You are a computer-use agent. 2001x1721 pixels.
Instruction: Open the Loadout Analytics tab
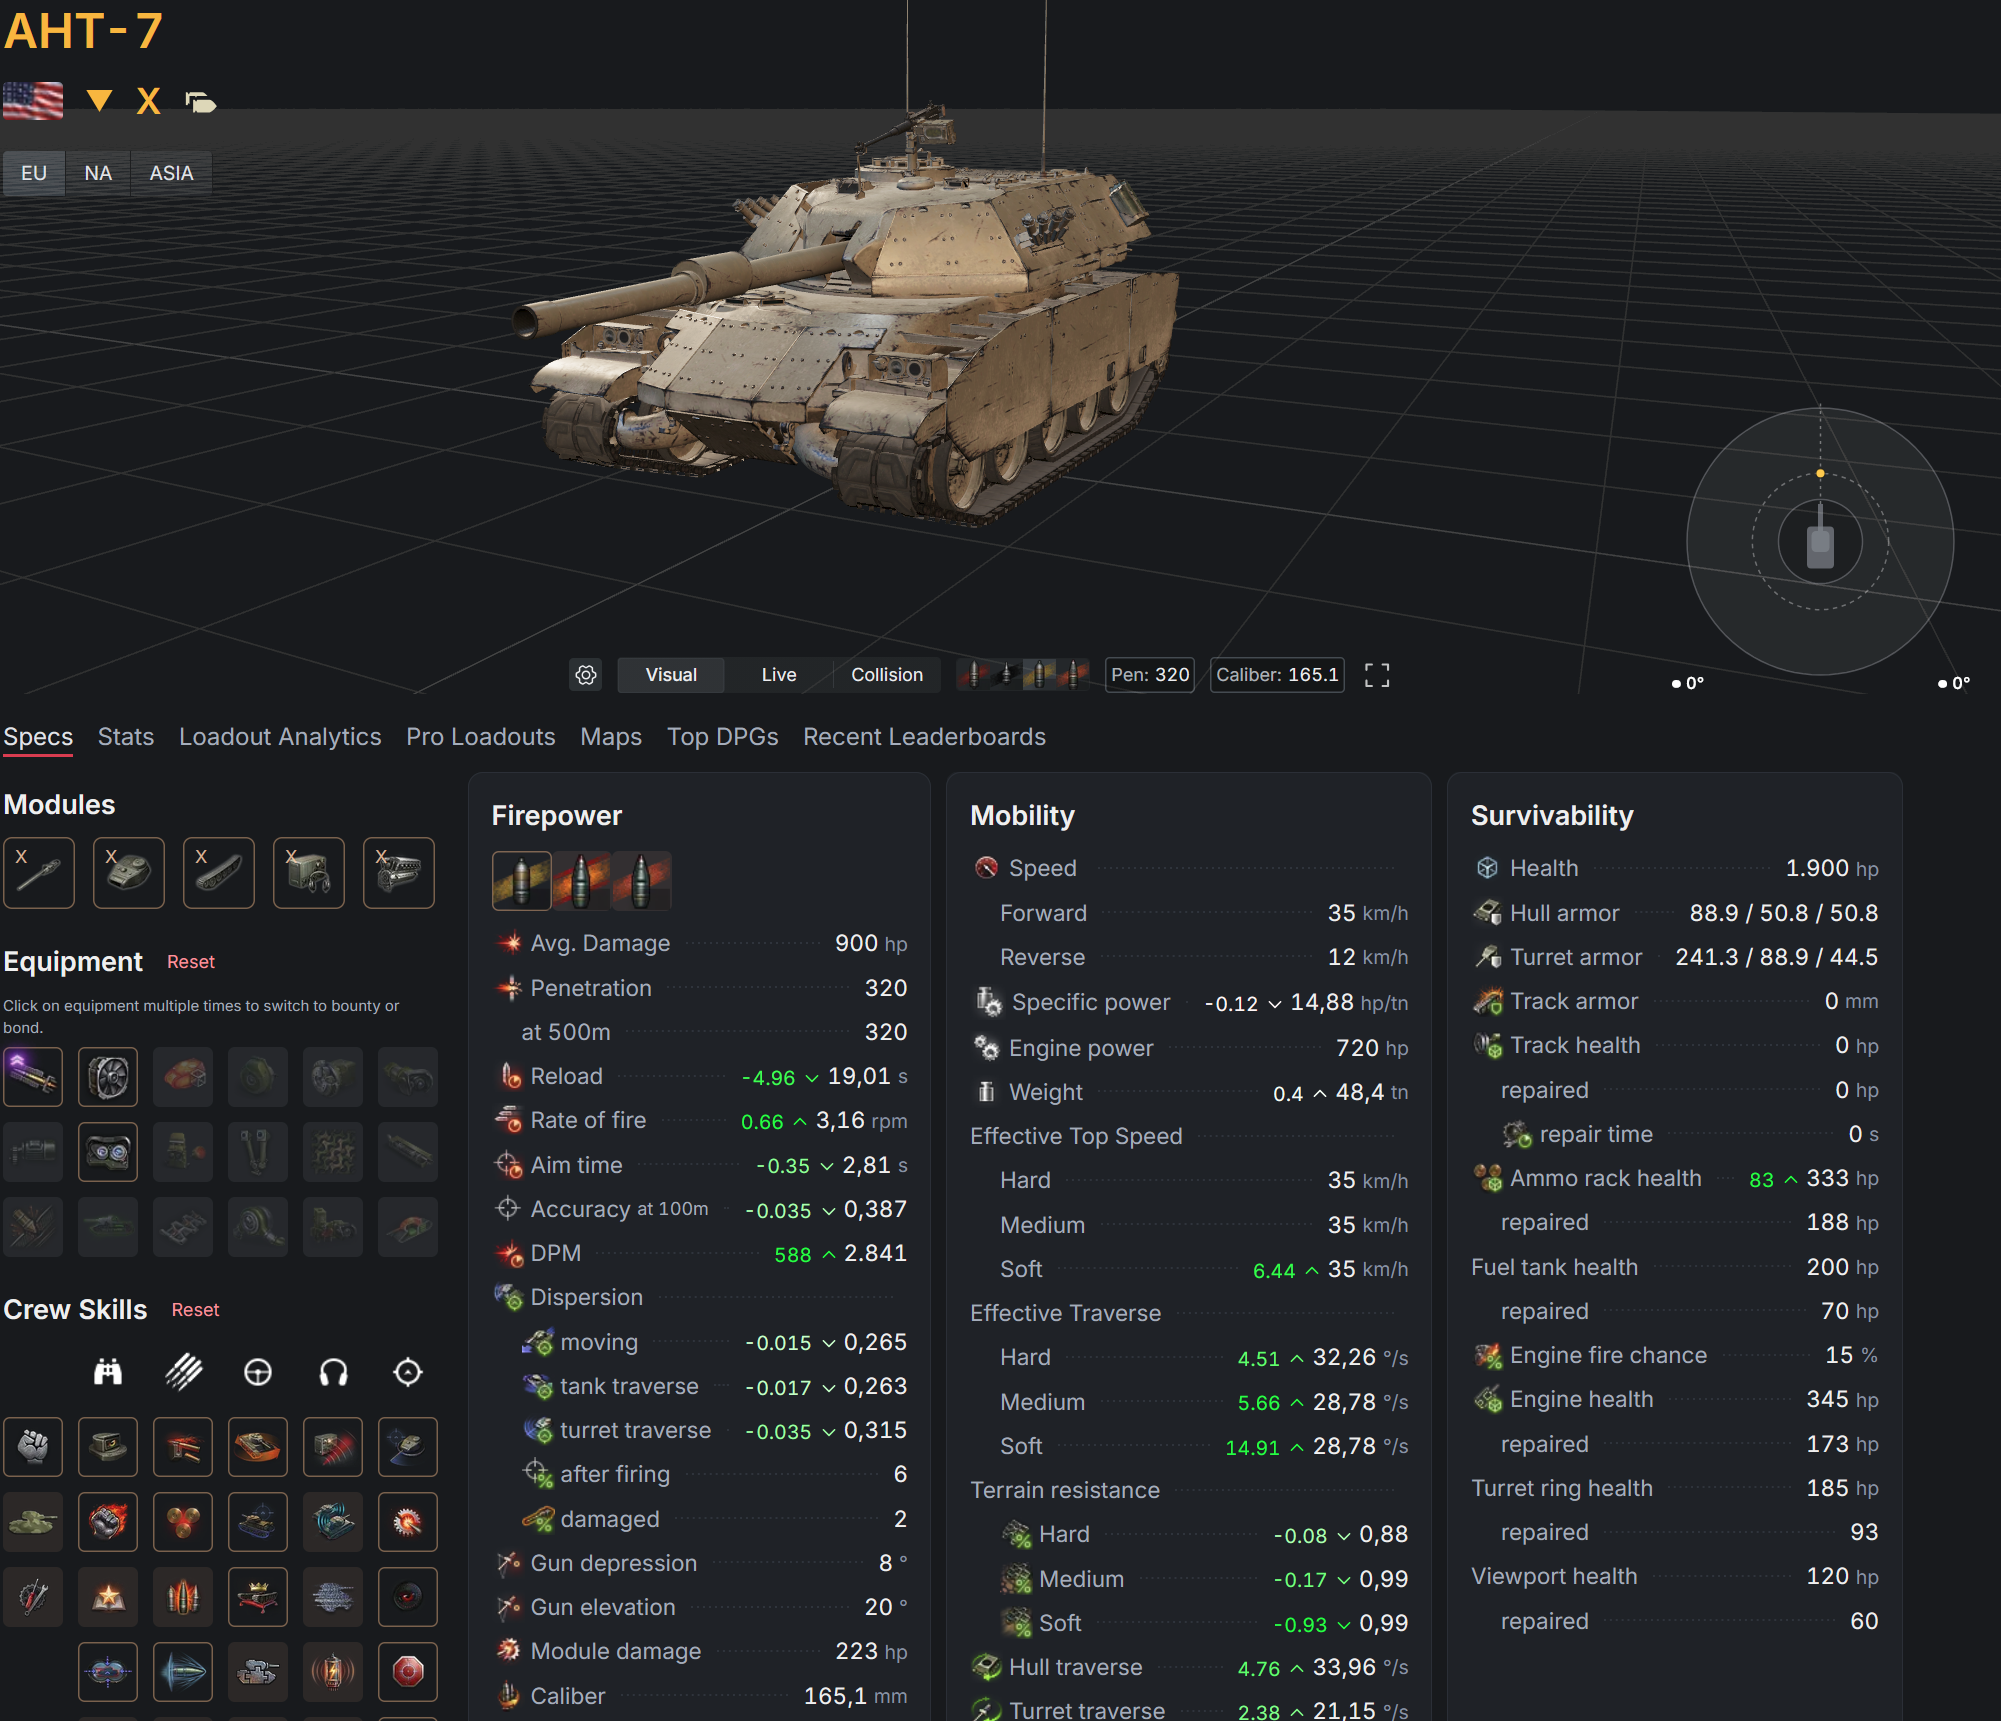(280, 737)
